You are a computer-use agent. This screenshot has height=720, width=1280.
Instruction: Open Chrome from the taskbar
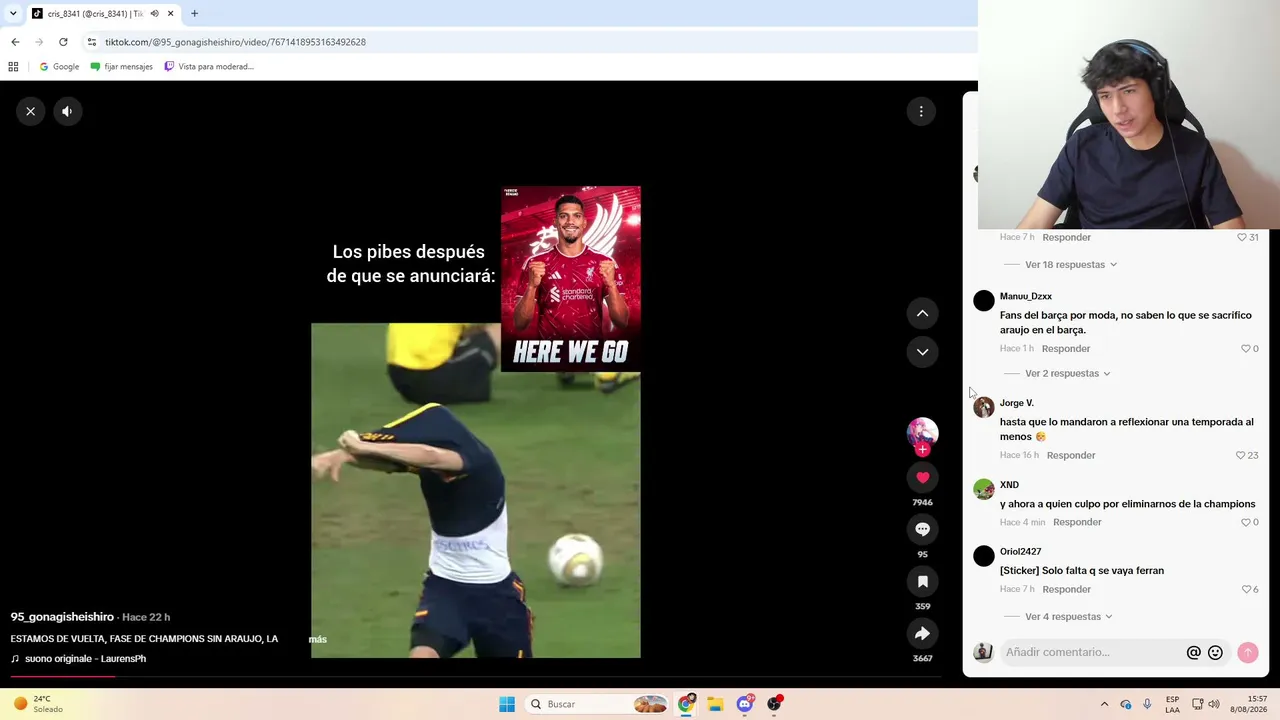686,704
